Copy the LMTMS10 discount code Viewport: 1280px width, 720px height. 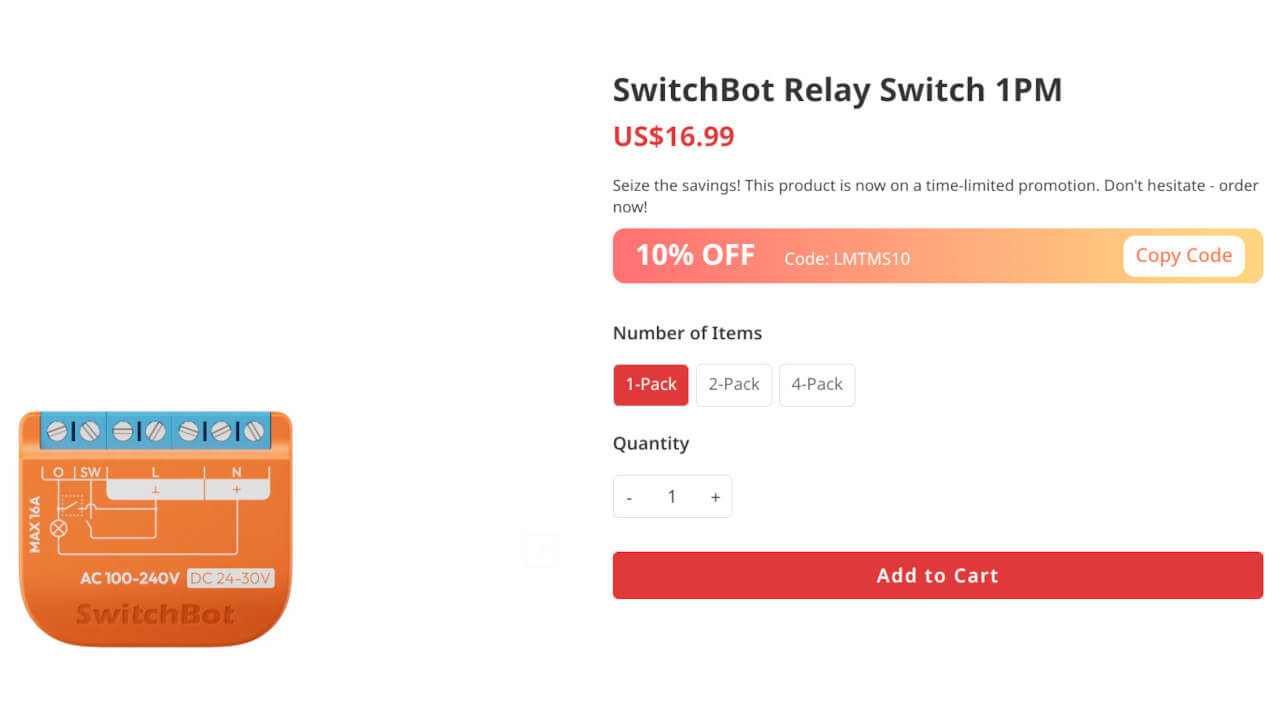click(x=1183, y=255)
